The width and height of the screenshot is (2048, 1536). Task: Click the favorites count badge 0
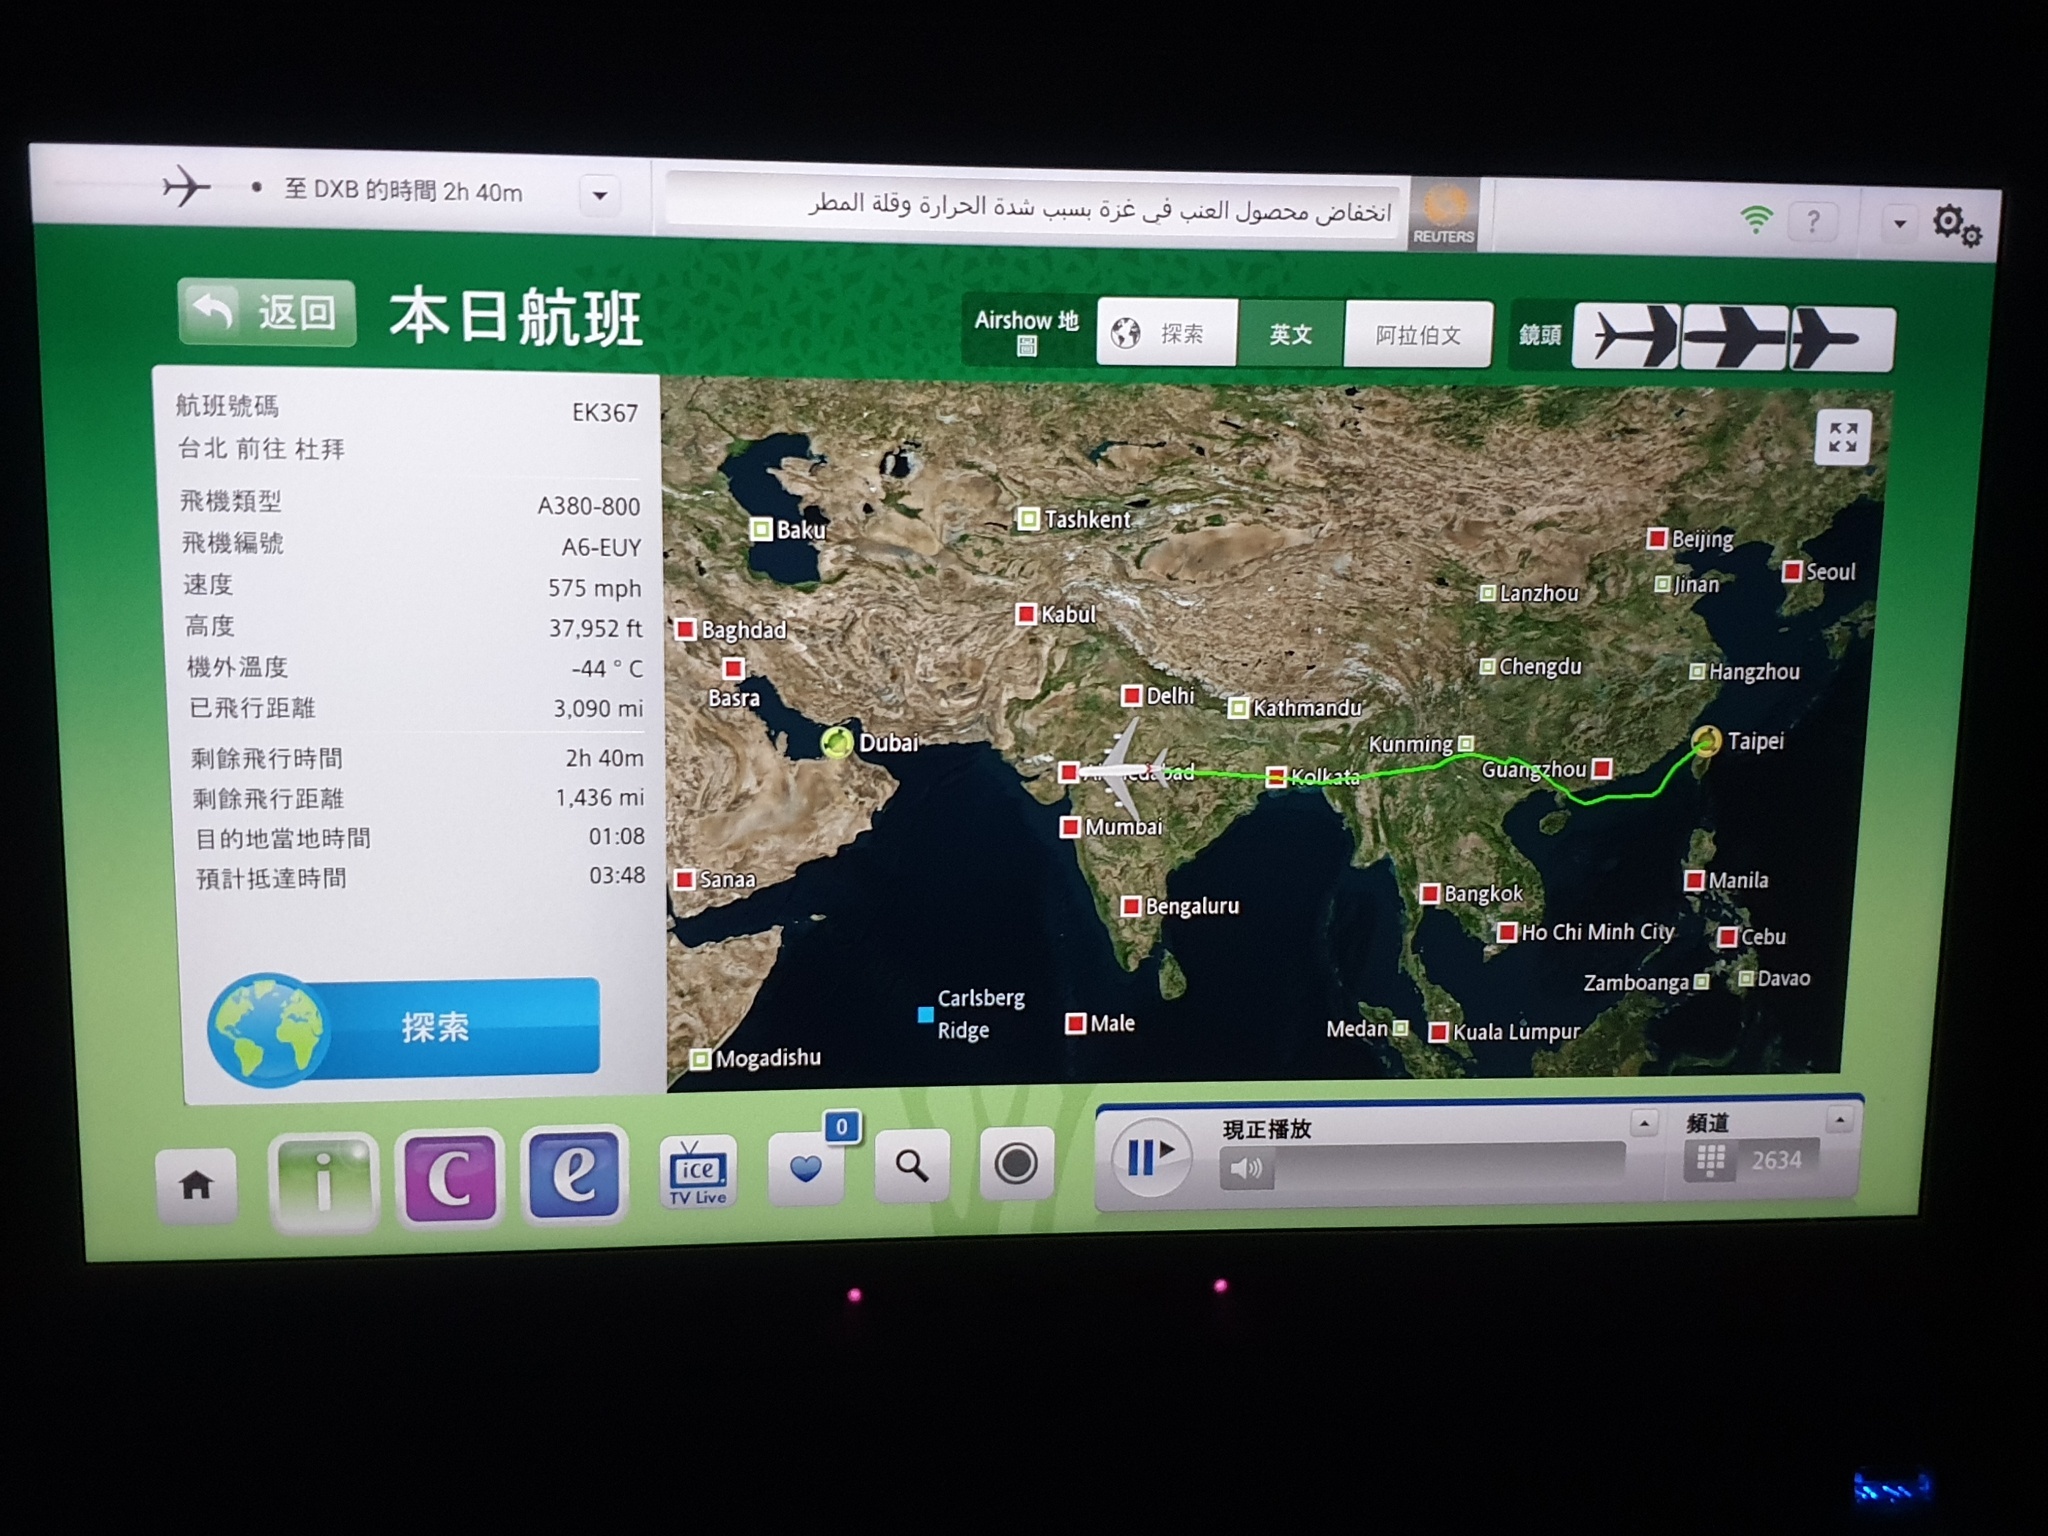pyautogui.click(x=841, y=1127)
